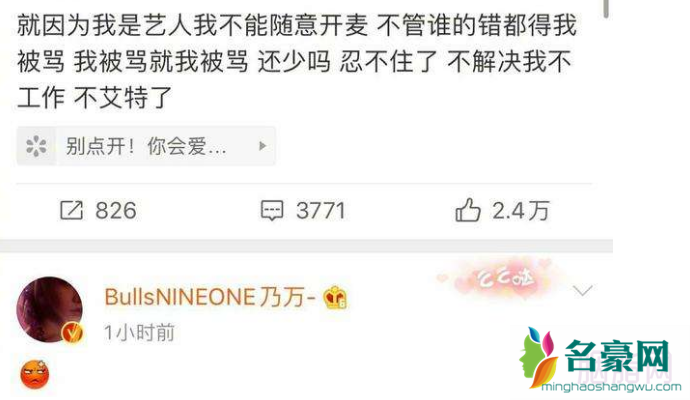This screenshot has height=400, width=690.
Task: Expand the post options chevron
Action: click(x=583, y=290)
